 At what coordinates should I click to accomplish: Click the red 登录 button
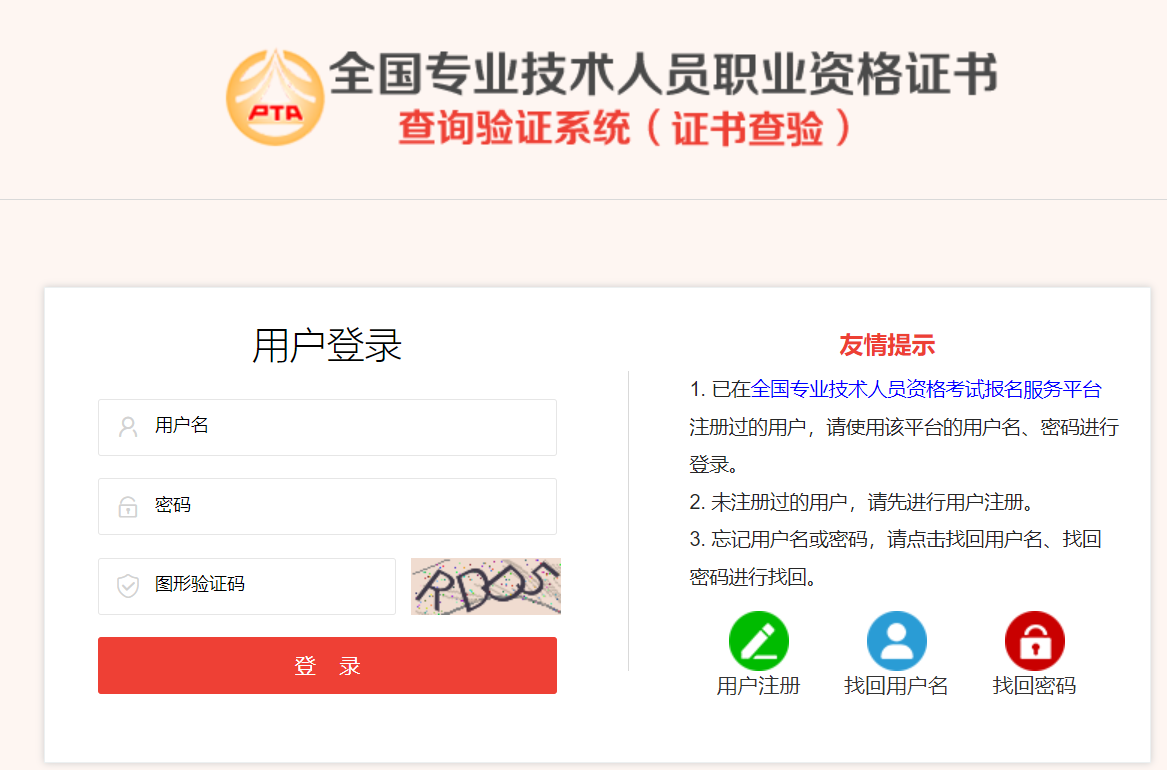[x=327, y=665]
